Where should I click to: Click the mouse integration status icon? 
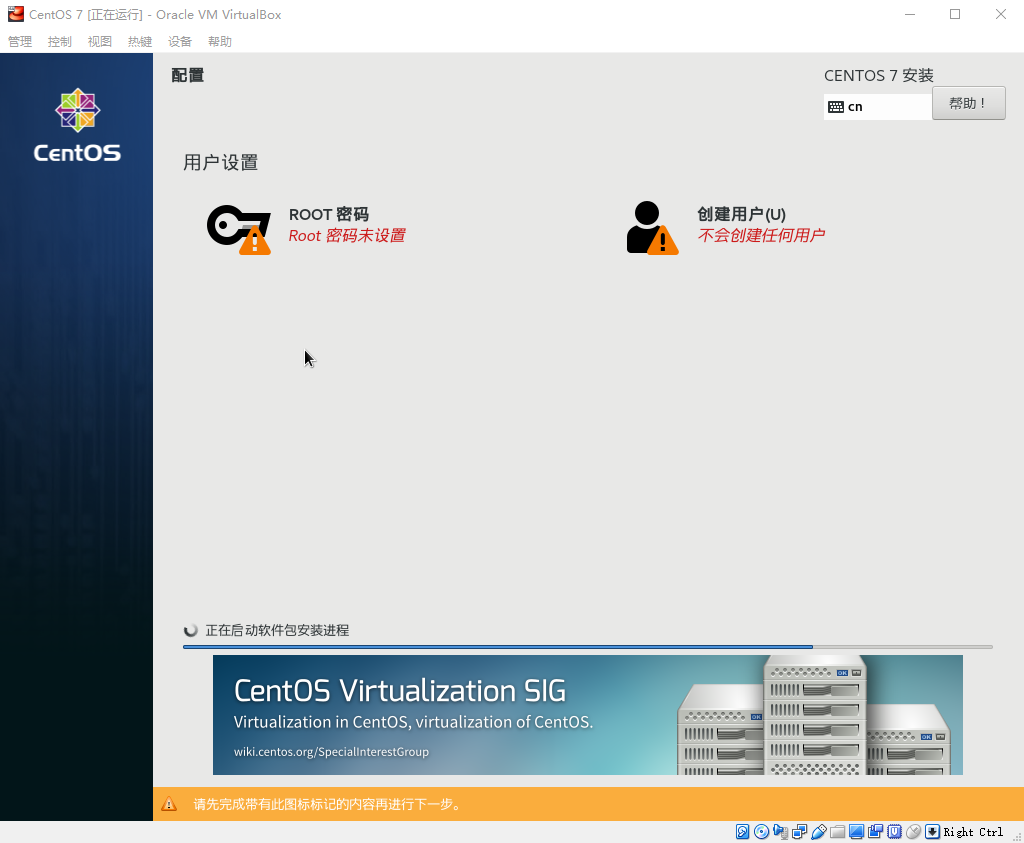(914, 831)
